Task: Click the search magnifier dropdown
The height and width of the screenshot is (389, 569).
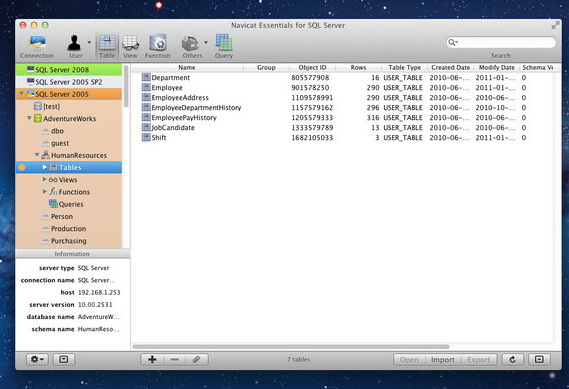Action: [x=453, y=42]
